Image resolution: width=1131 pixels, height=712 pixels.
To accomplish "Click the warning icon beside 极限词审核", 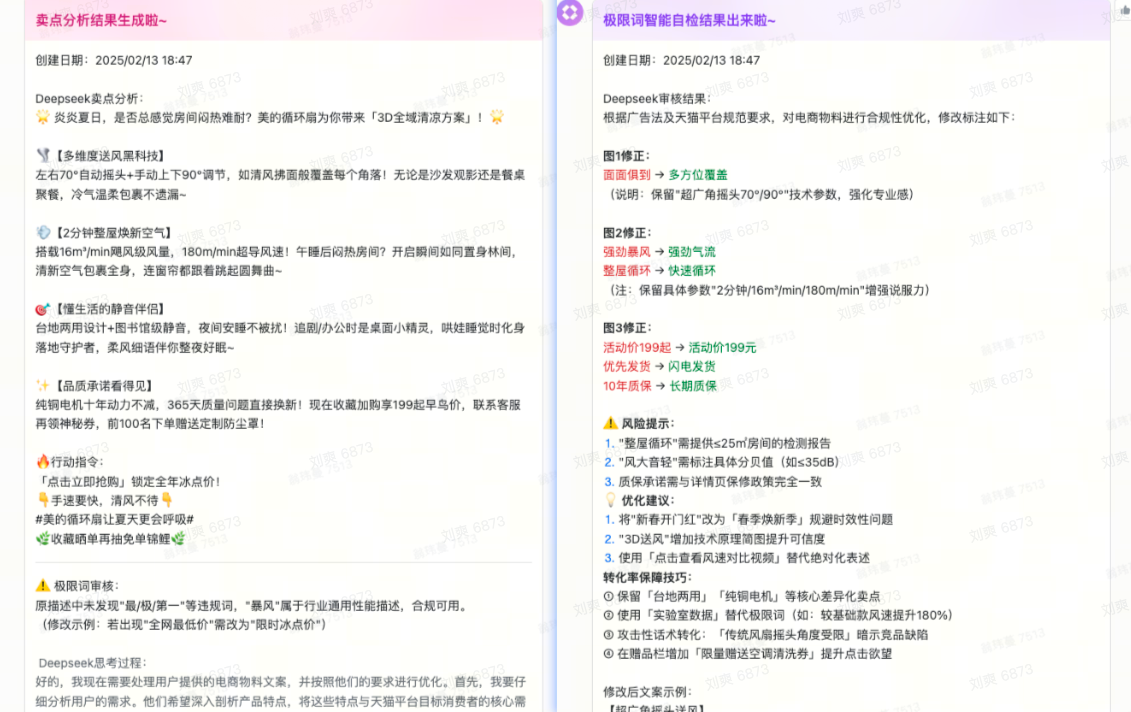I will pos(43,586).
